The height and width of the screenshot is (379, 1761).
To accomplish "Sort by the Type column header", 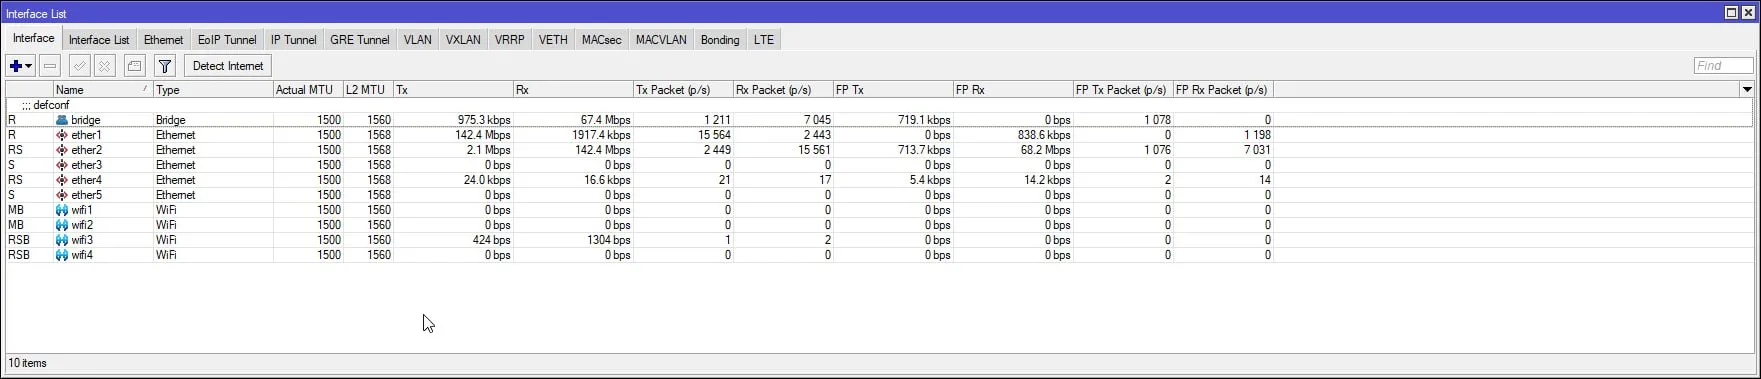I will pyautogui.click(x=213, y=90).
